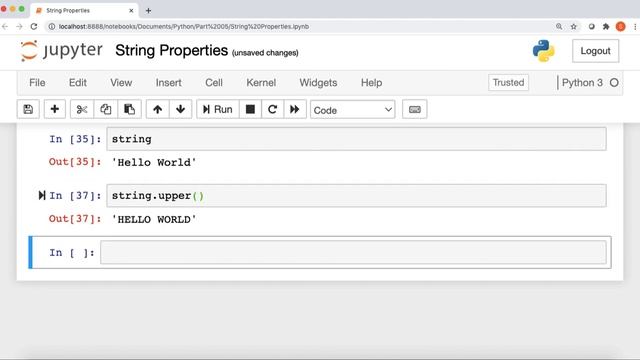640x360 pixels.
Task: Move selected cell down arrow
Action: pos(180,109)
